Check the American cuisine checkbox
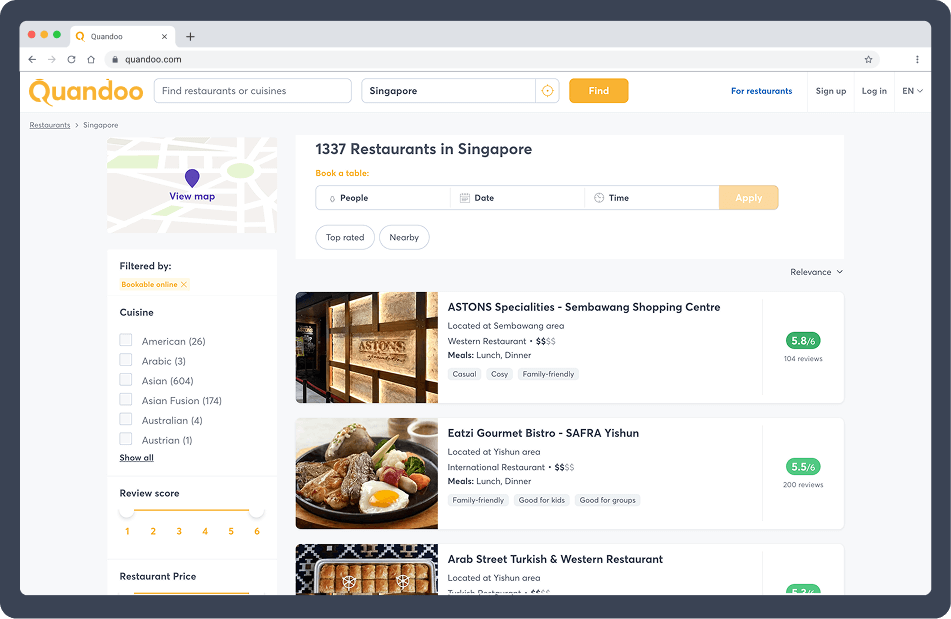 126,341
